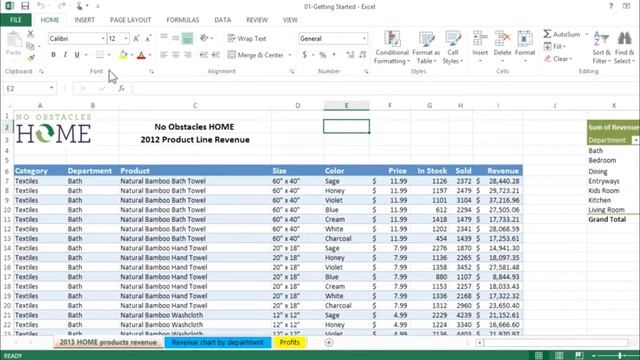The image size is (640, 360).
Task: Click the Delete cells icon
Action: (x=502, y=39)
